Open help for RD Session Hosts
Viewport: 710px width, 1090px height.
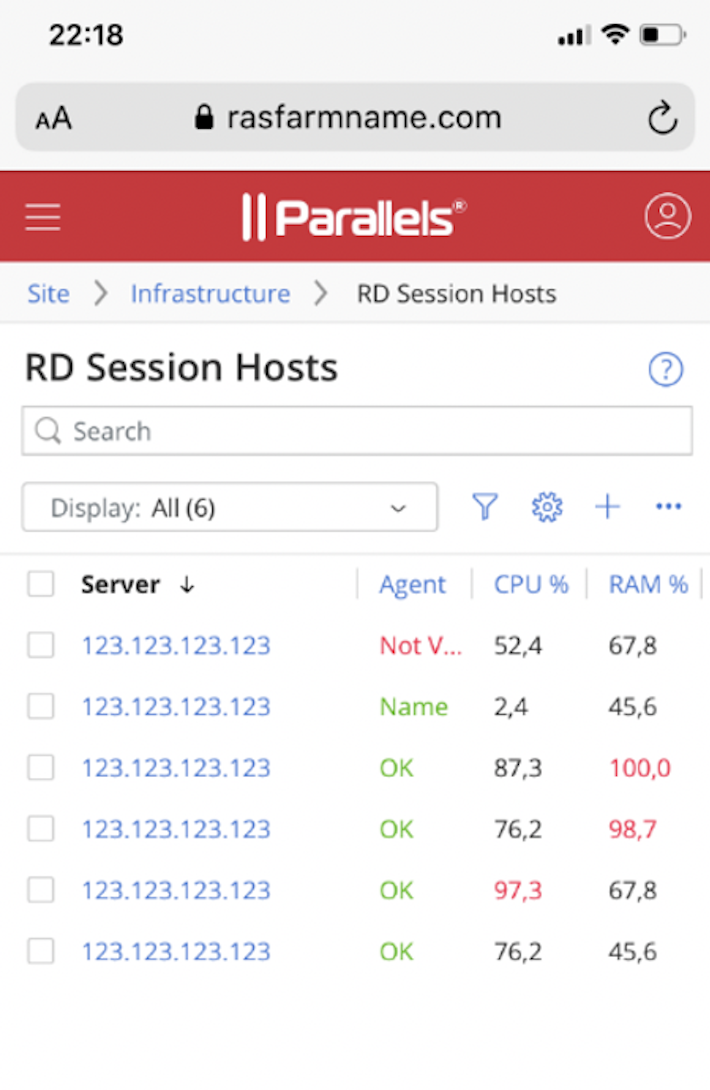point(665,369)
